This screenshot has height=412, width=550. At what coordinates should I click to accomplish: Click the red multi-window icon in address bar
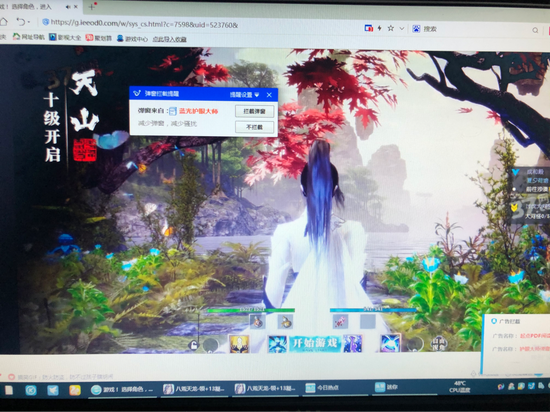[368, 28]
